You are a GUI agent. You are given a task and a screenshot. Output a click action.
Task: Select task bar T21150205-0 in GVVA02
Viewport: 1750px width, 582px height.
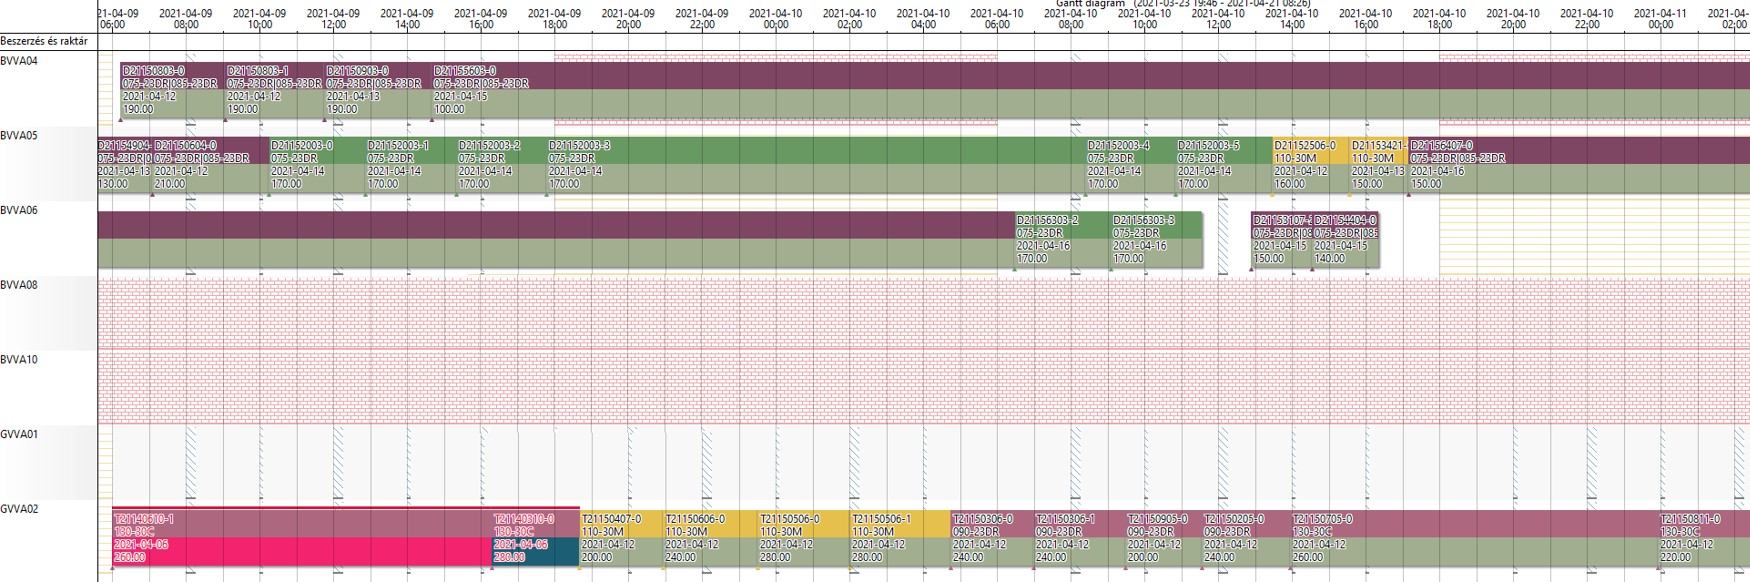point(1247,538)
